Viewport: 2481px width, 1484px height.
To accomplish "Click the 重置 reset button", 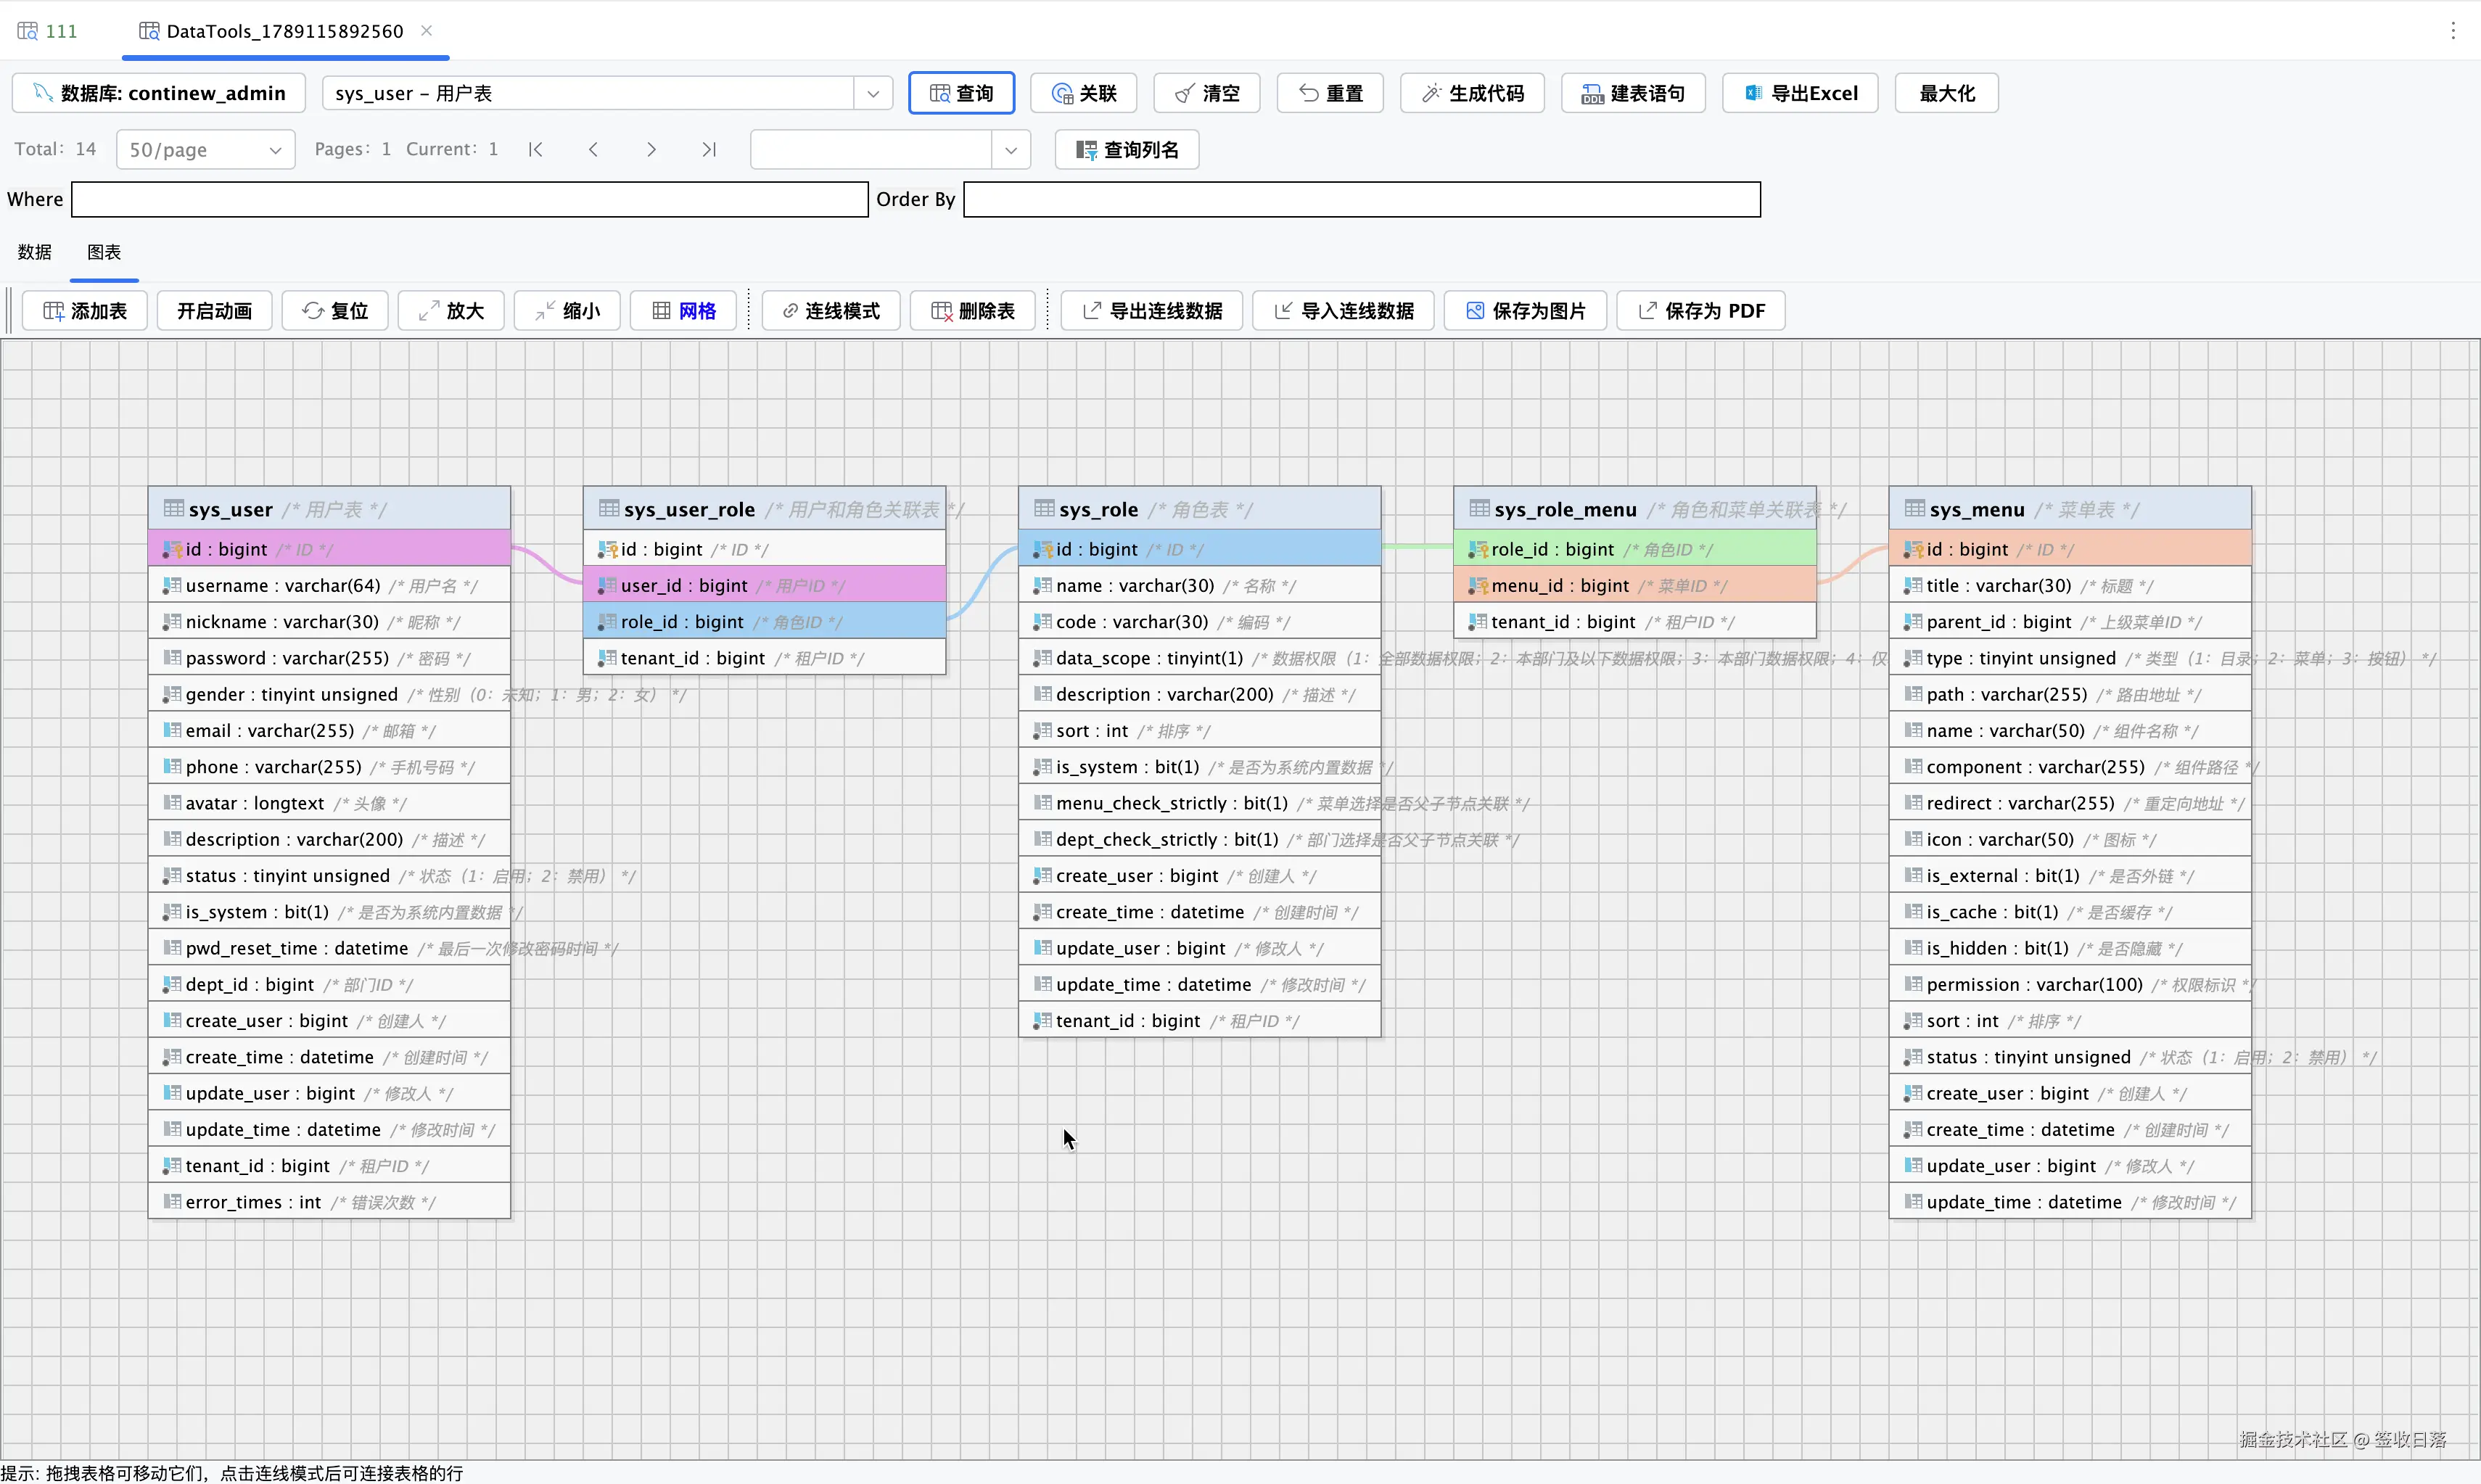I will pos(1330,93).
